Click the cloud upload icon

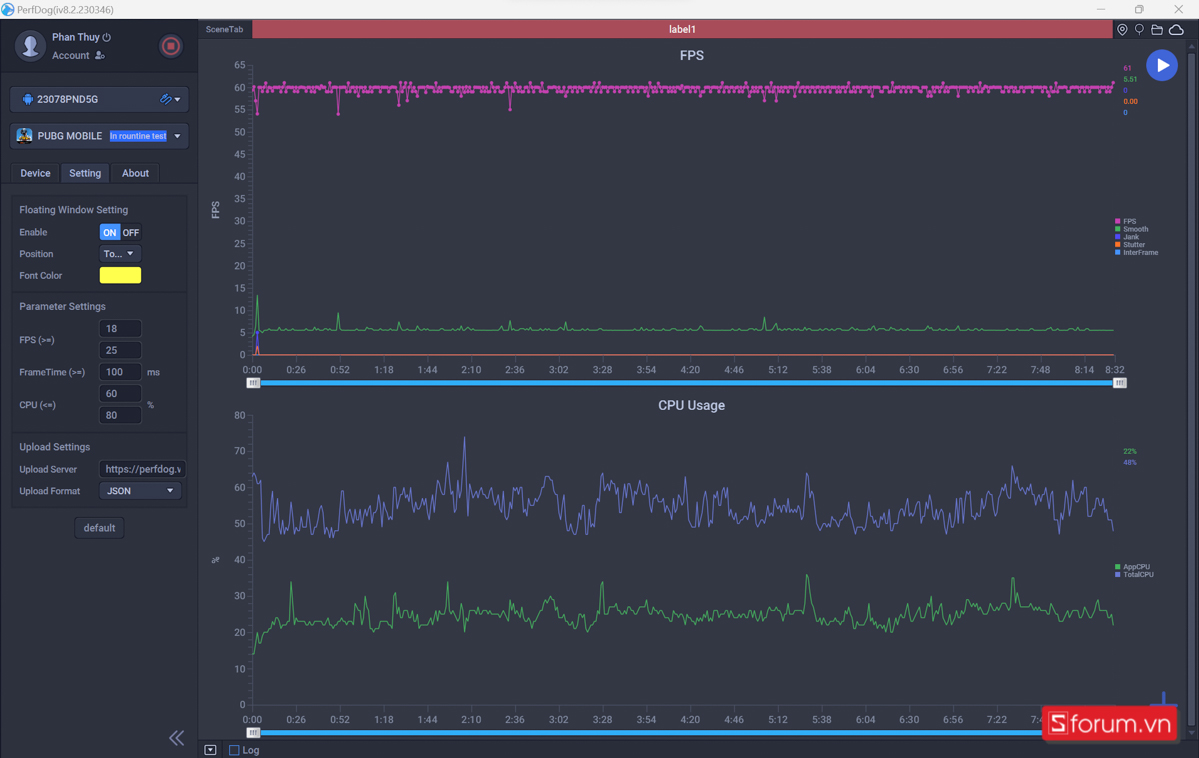1176,29
